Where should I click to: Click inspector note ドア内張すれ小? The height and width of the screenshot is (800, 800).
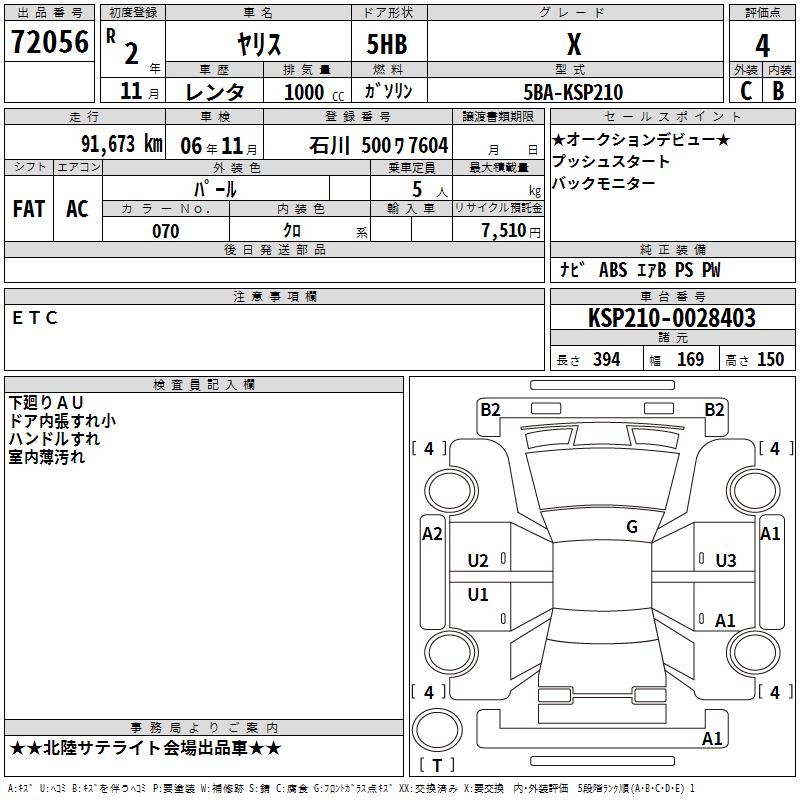click(x=62, y=420)
